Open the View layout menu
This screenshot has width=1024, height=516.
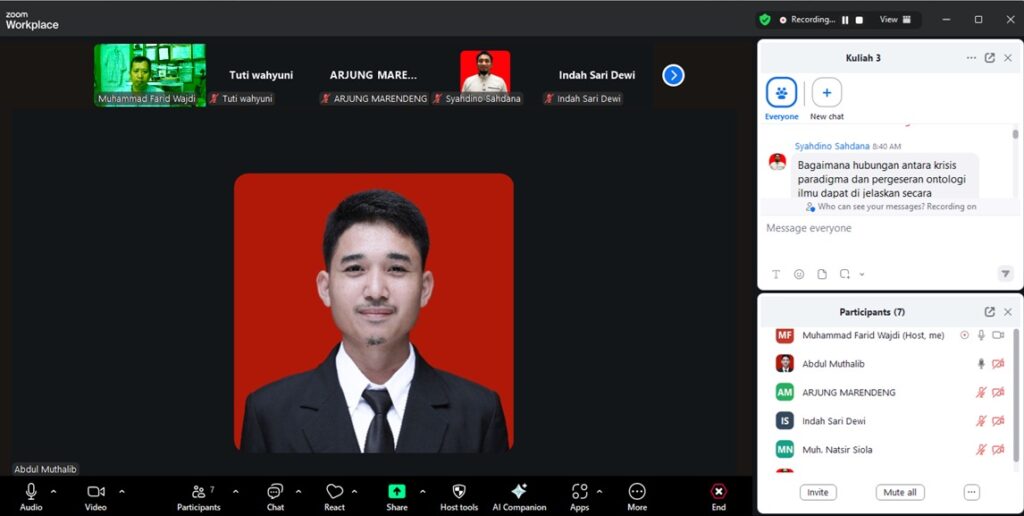click(x=895, y=20)
